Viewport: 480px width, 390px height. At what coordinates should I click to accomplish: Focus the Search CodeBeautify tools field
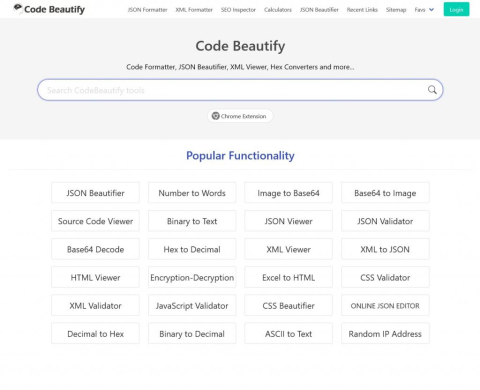(240, 90)
